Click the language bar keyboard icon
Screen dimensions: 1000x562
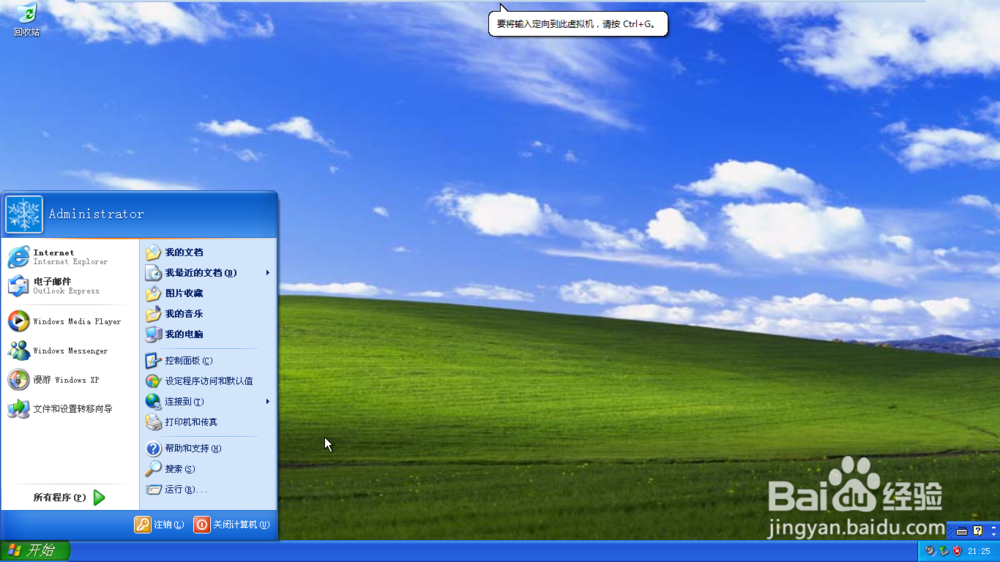click(x=962, y=531)
